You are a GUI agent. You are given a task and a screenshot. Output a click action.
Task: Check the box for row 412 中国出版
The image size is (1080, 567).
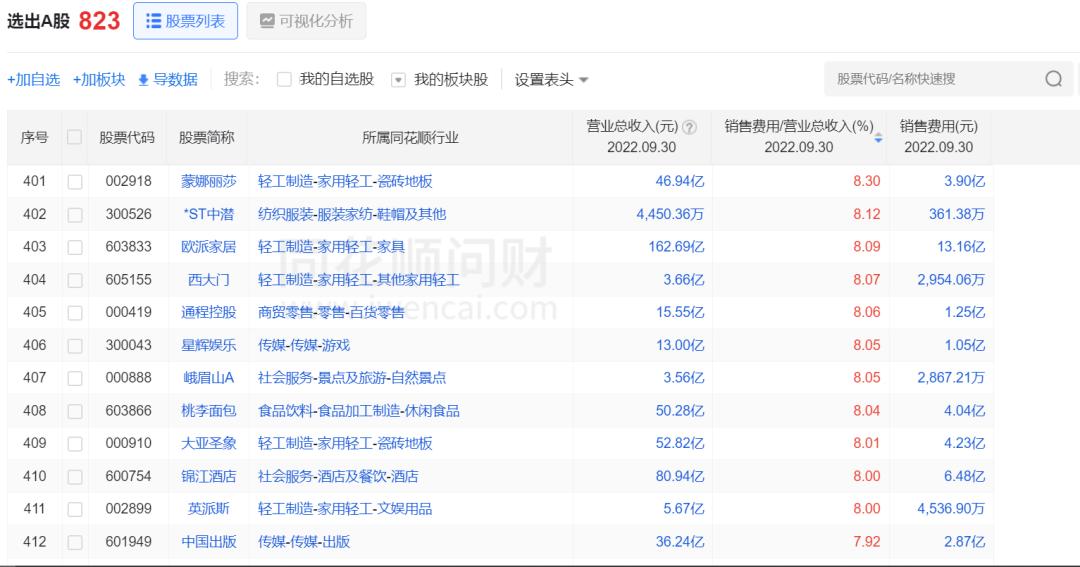click(x=75, y=542)
